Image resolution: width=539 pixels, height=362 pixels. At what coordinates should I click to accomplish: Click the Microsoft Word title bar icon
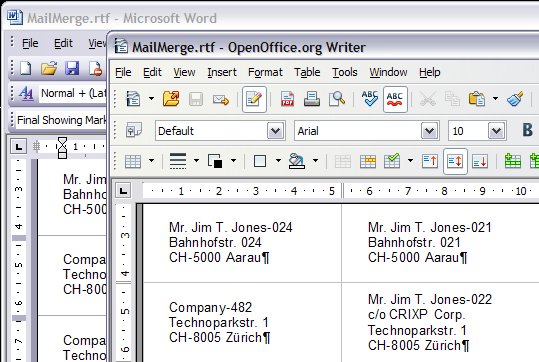(x=14, y=17)
